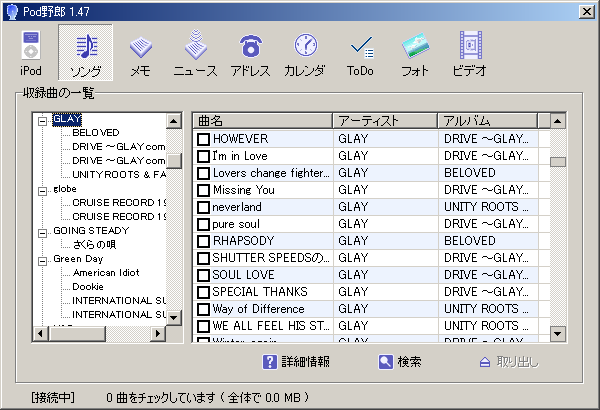Click song list vertical scrollbar thumb
Image resolution: width=600 pixels, height=410 pixels.
558,162
